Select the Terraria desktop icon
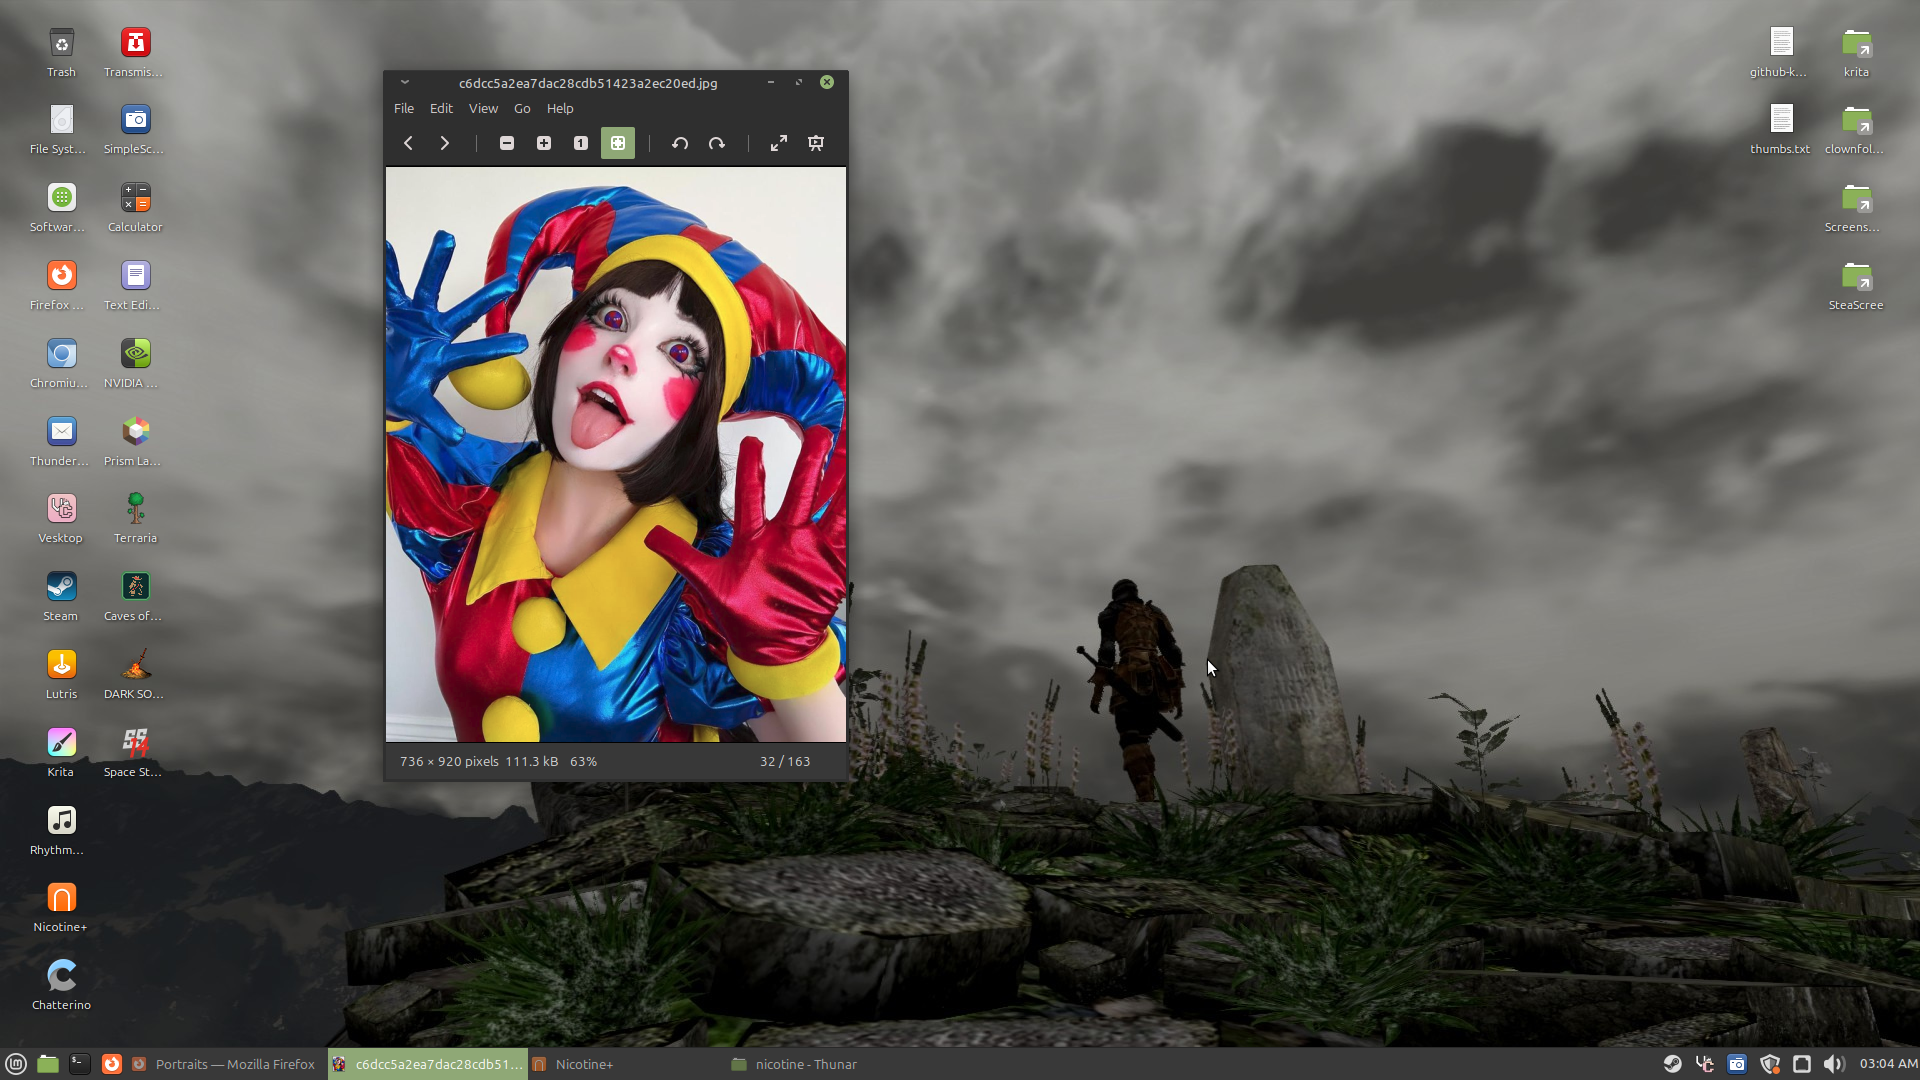The image size is (1920, 1080). click(x=135, y=519)
